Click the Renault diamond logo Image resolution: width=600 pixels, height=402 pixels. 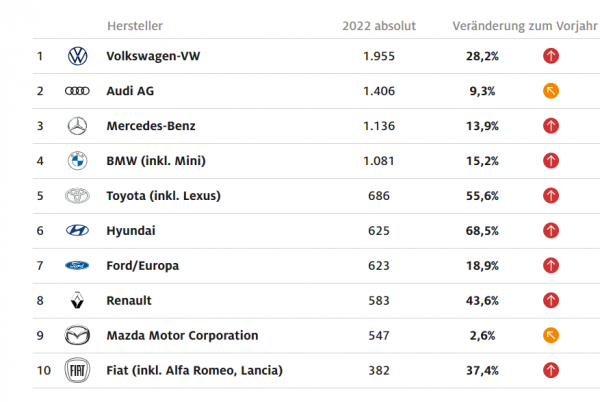[77, 300]
